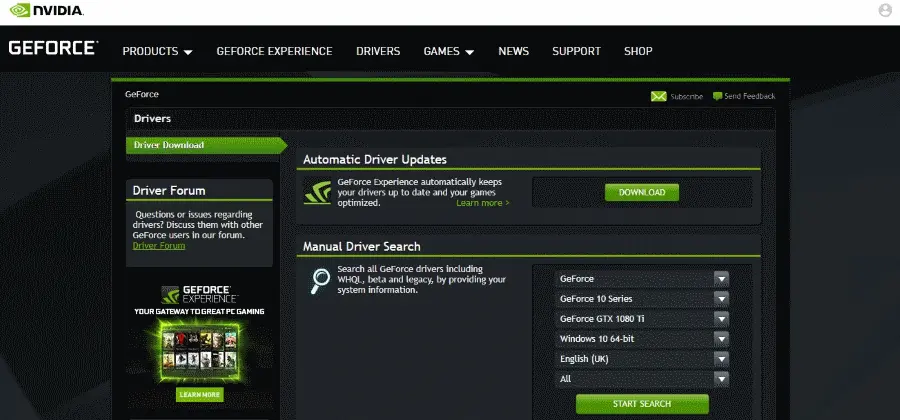
Task: Click the GeForce Experience games monitor image
Action: pyautogui.click(x=199, y=351)
